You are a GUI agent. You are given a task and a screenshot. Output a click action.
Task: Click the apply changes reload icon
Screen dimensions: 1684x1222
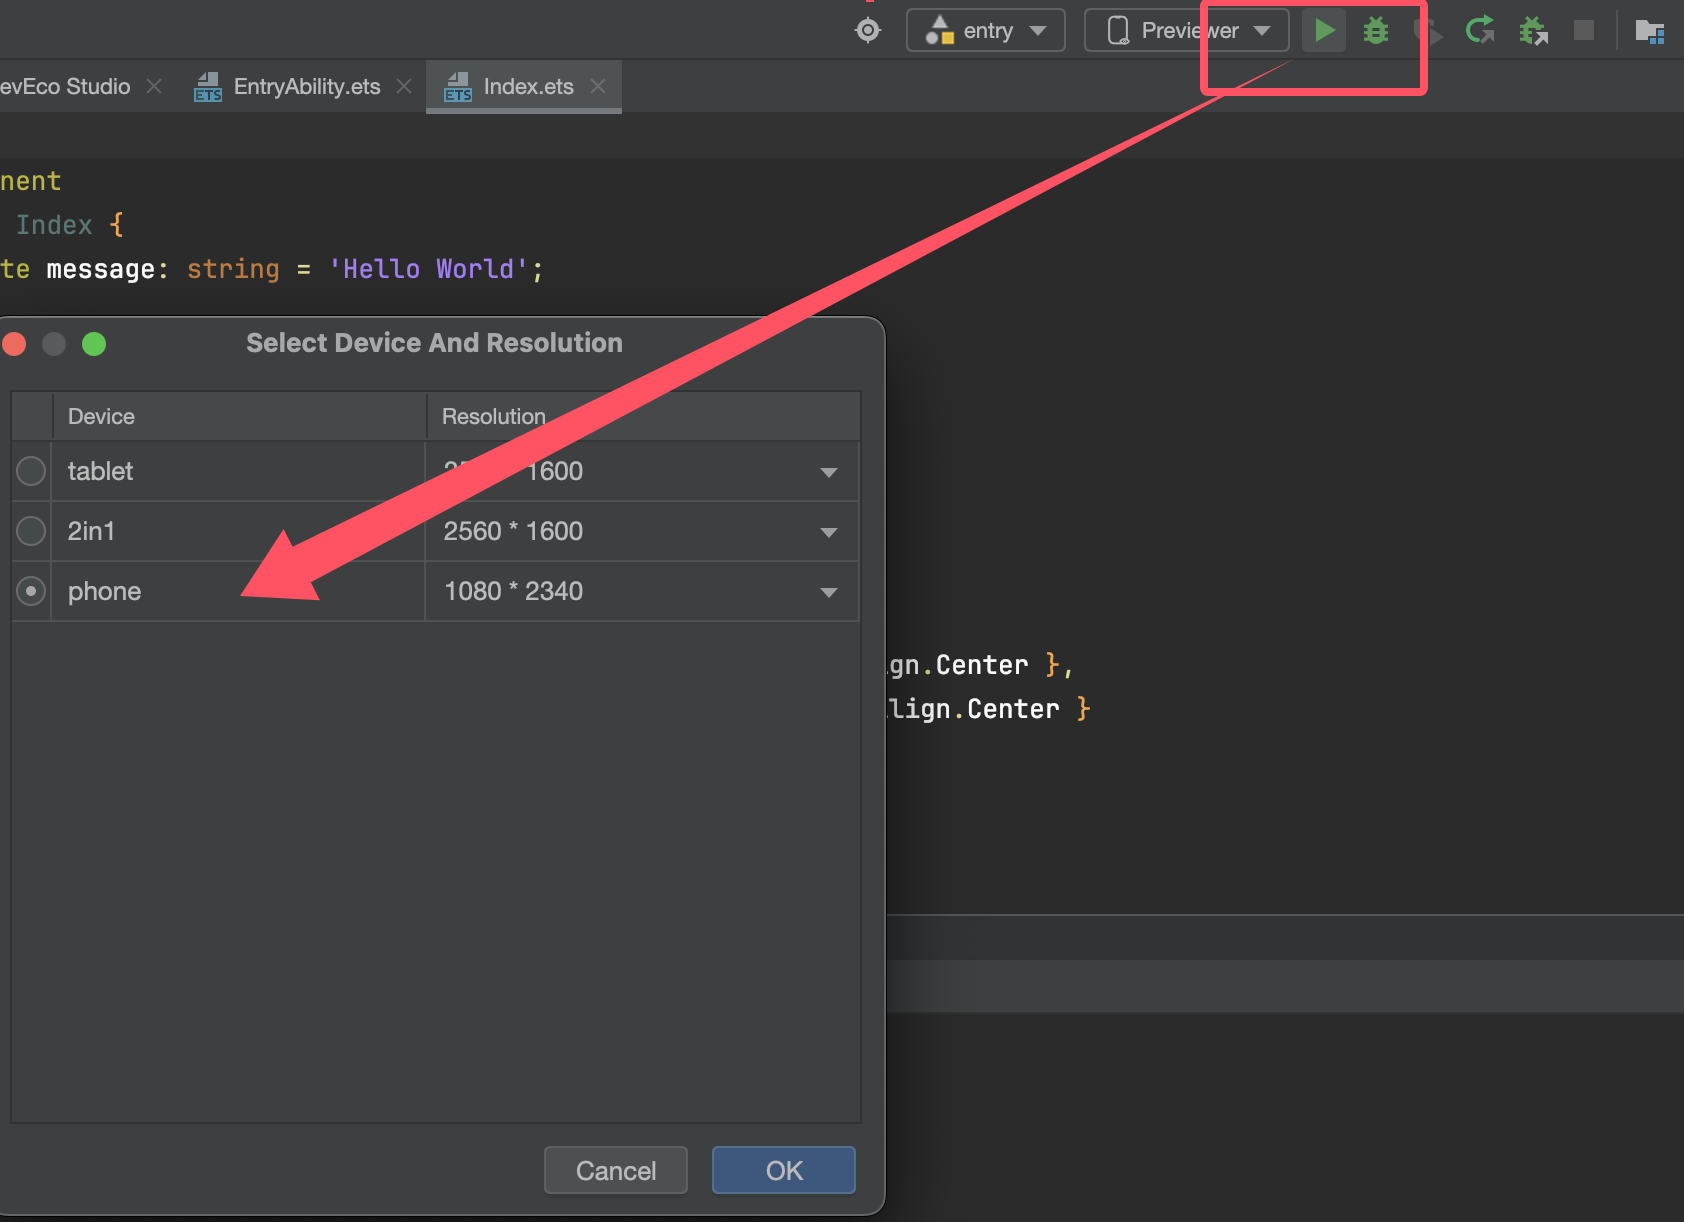pos(1480,31)
